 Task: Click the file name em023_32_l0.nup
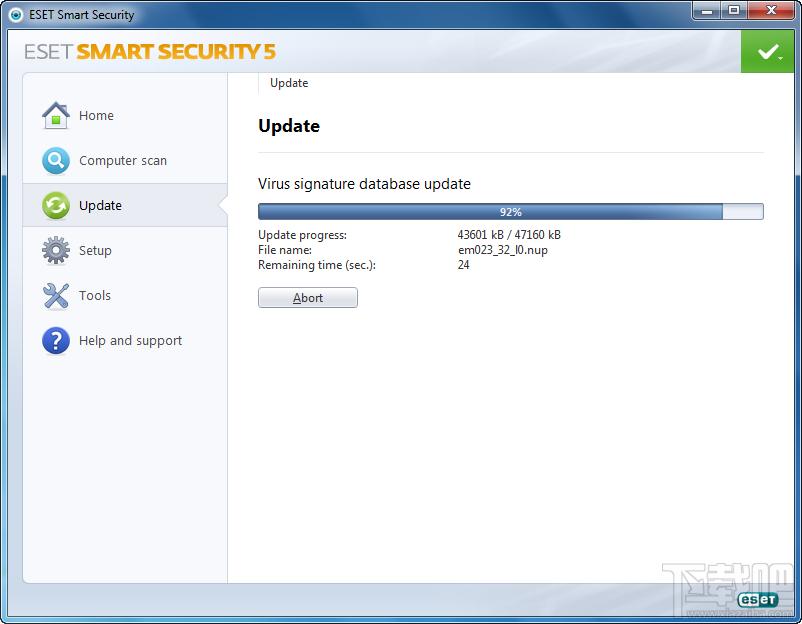pos(503,250)
